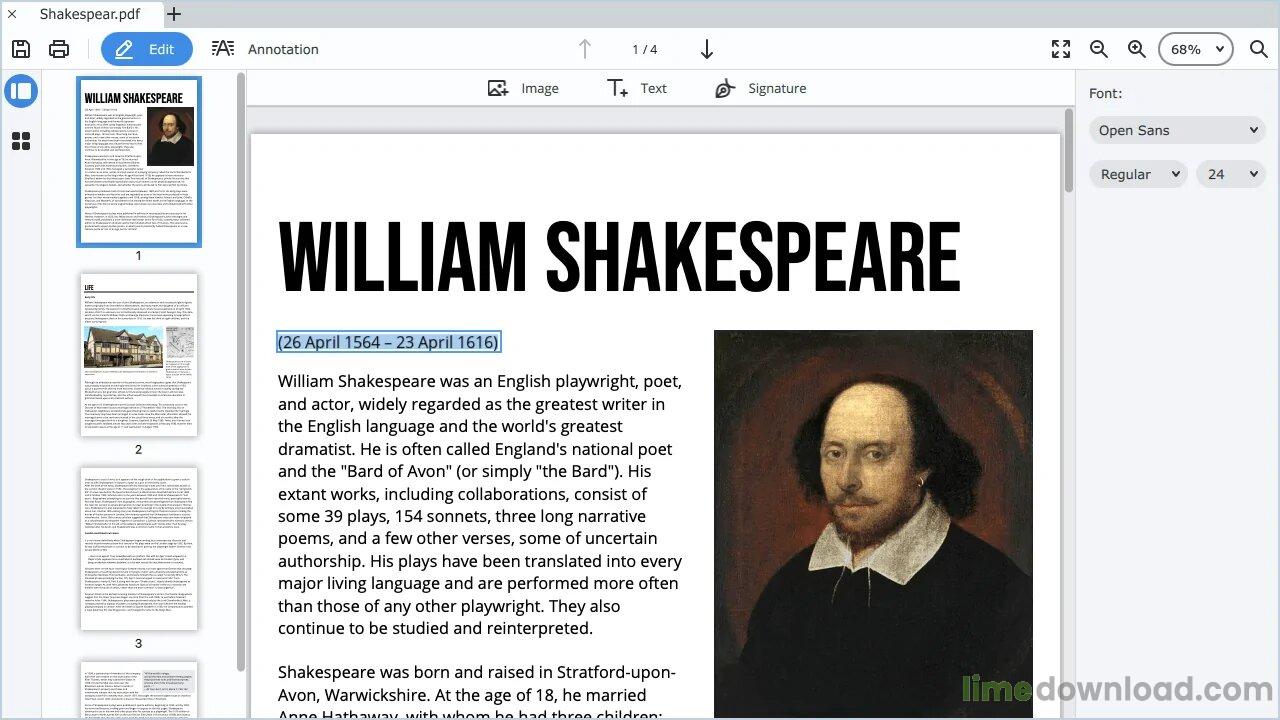
Task: Toggle Edit mode button
Action: [x=146, y=49]
